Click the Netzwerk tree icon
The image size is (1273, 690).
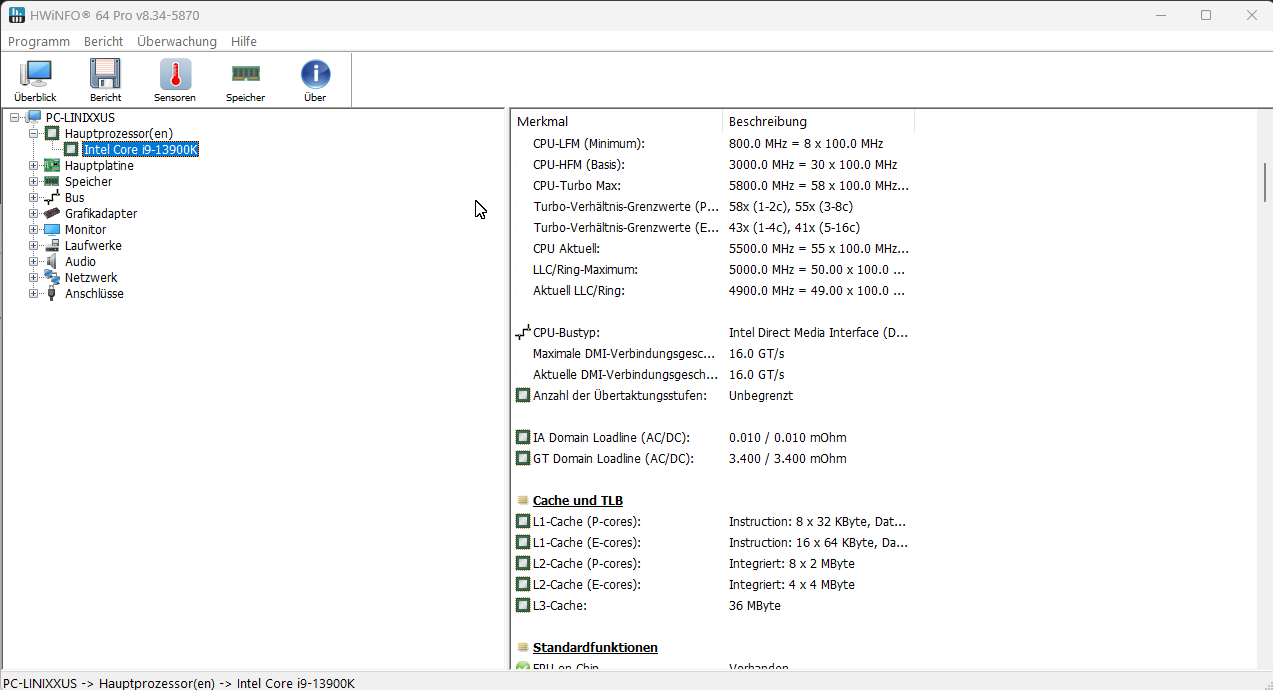click(52, 277)
